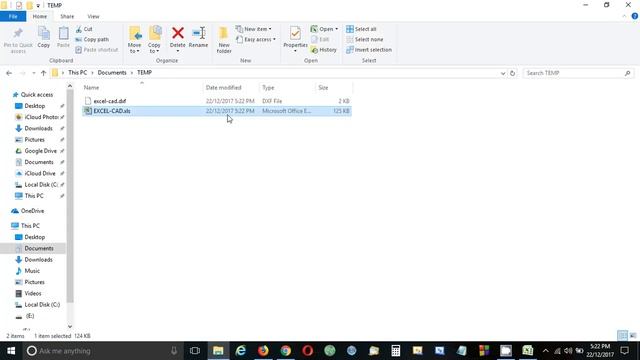Open recent locations dropdown arrow
The width and height of the screenshot is (640, 360).
coord(33,73)
